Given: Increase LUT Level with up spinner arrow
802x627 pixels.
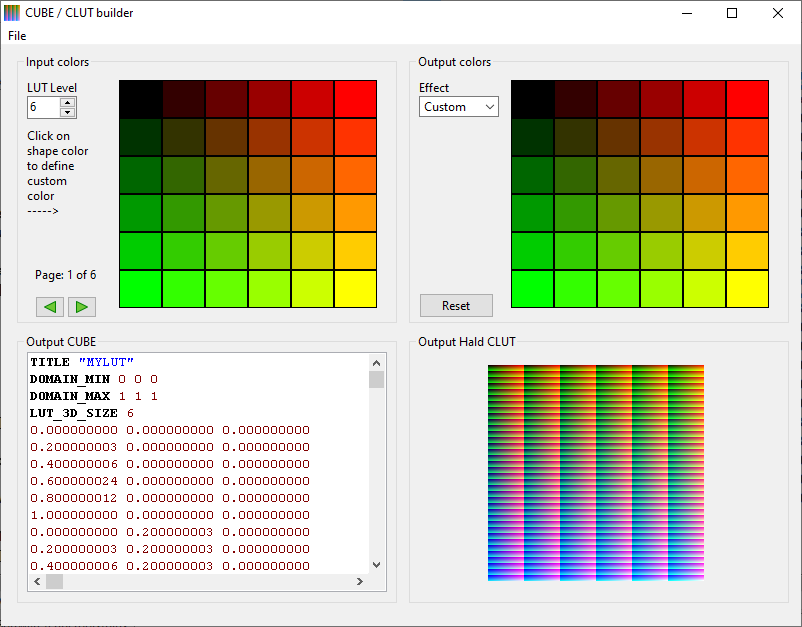Looking at the screenshot, I should [68, 102].
